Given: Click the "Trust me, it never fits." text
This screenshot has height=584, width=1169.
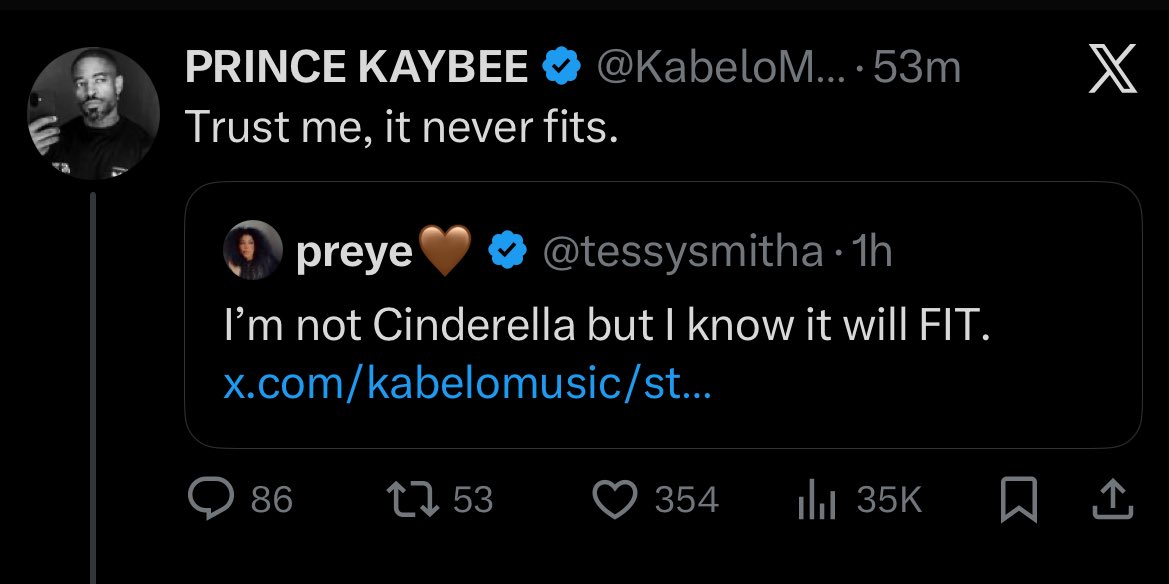Looking at the screenshot, I should (403, 128).
